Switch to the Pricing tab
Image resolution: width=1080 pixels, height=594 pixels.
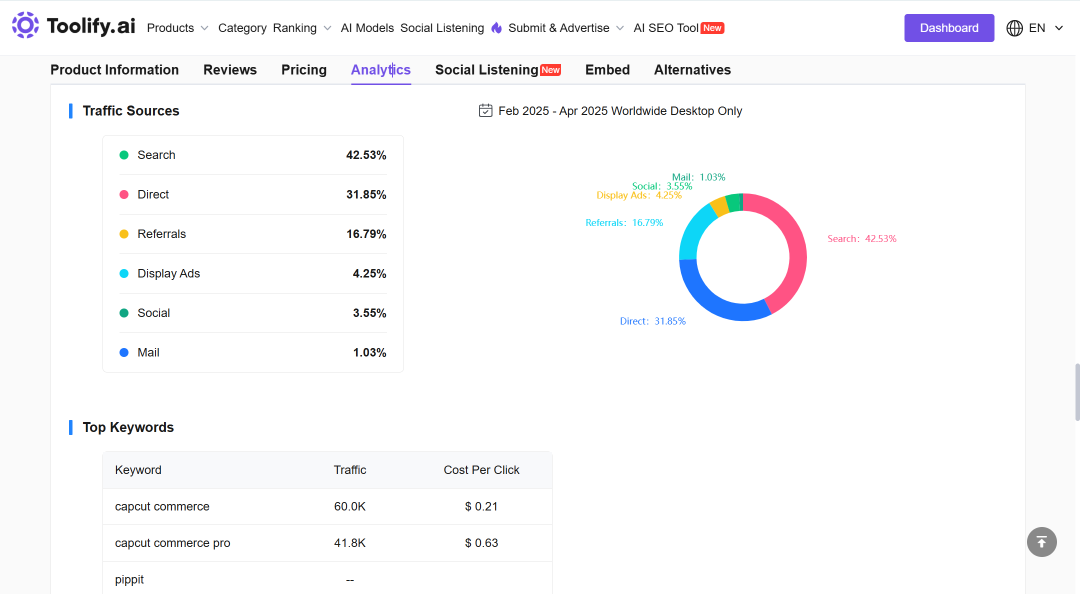pyautogui.click(x=304, y=70)
